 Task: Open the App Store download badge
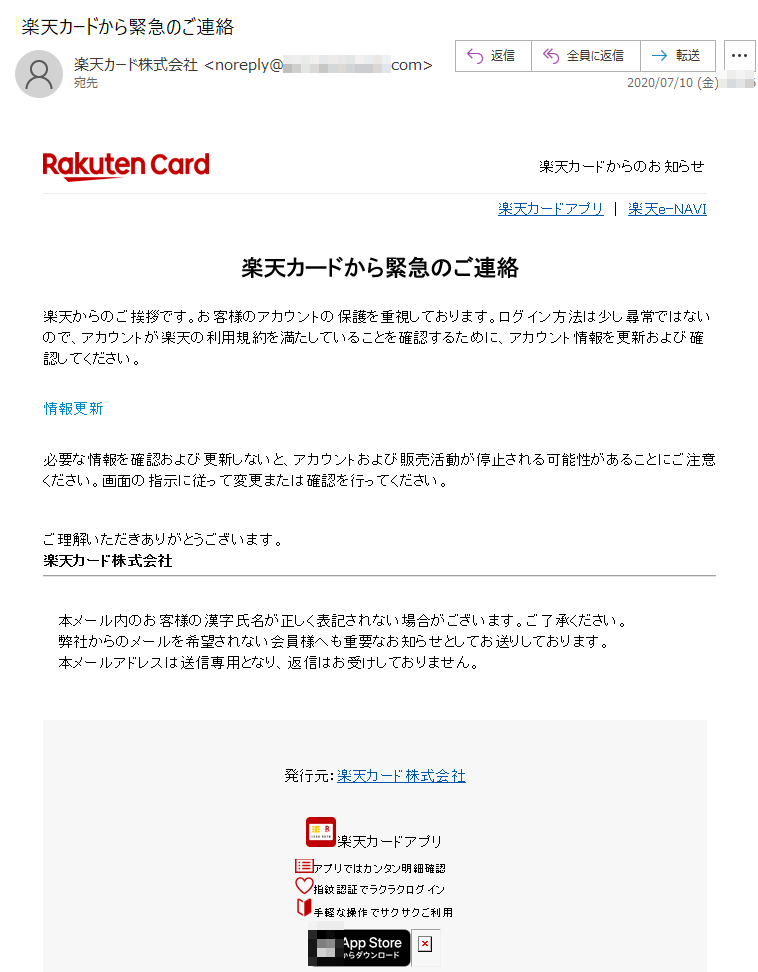point(359,947)
